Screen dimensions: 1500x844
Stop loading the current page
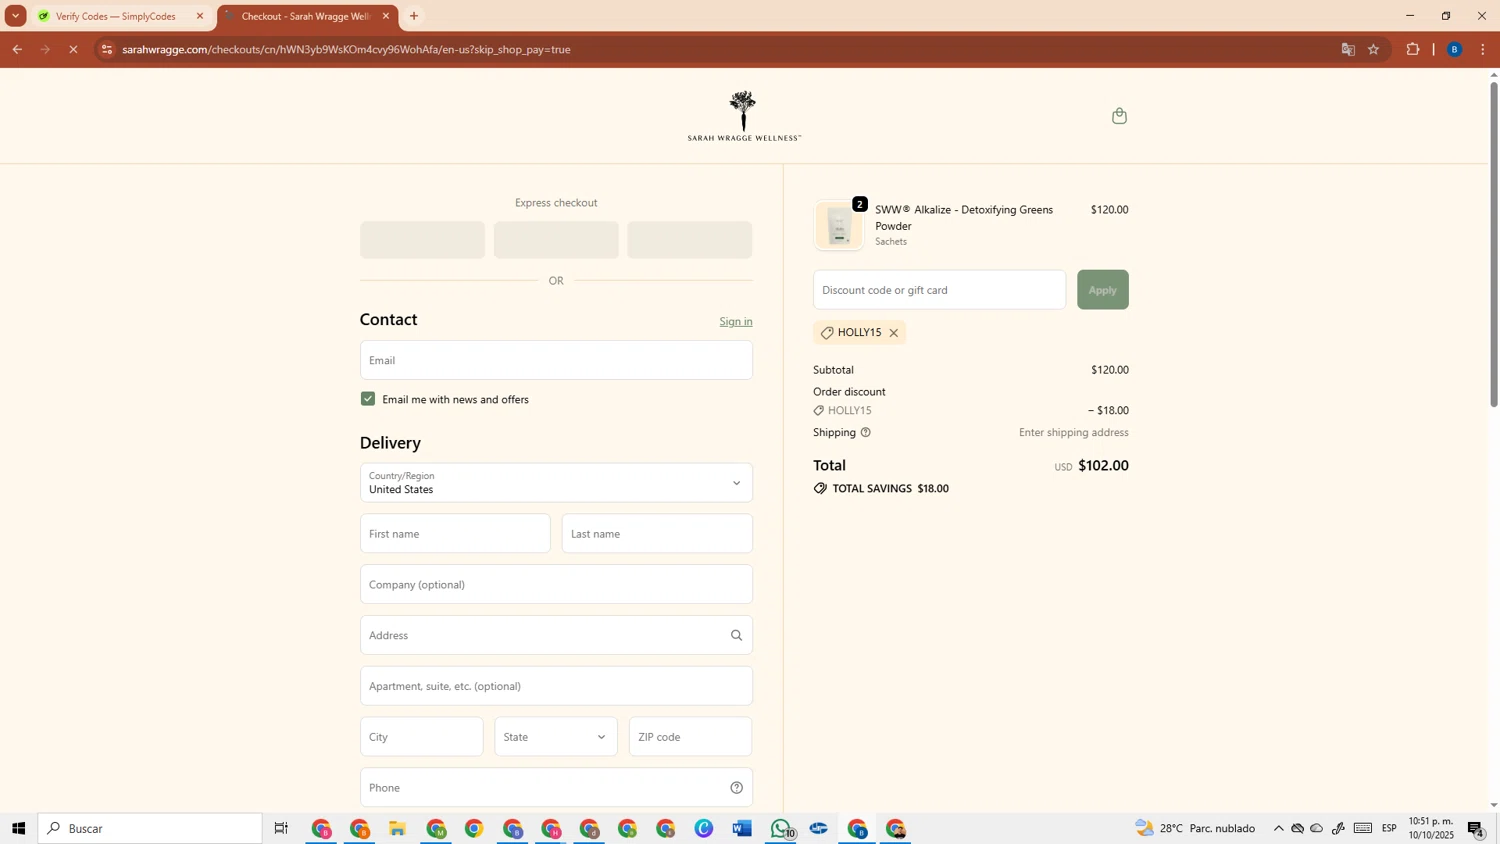click(73, 49)
